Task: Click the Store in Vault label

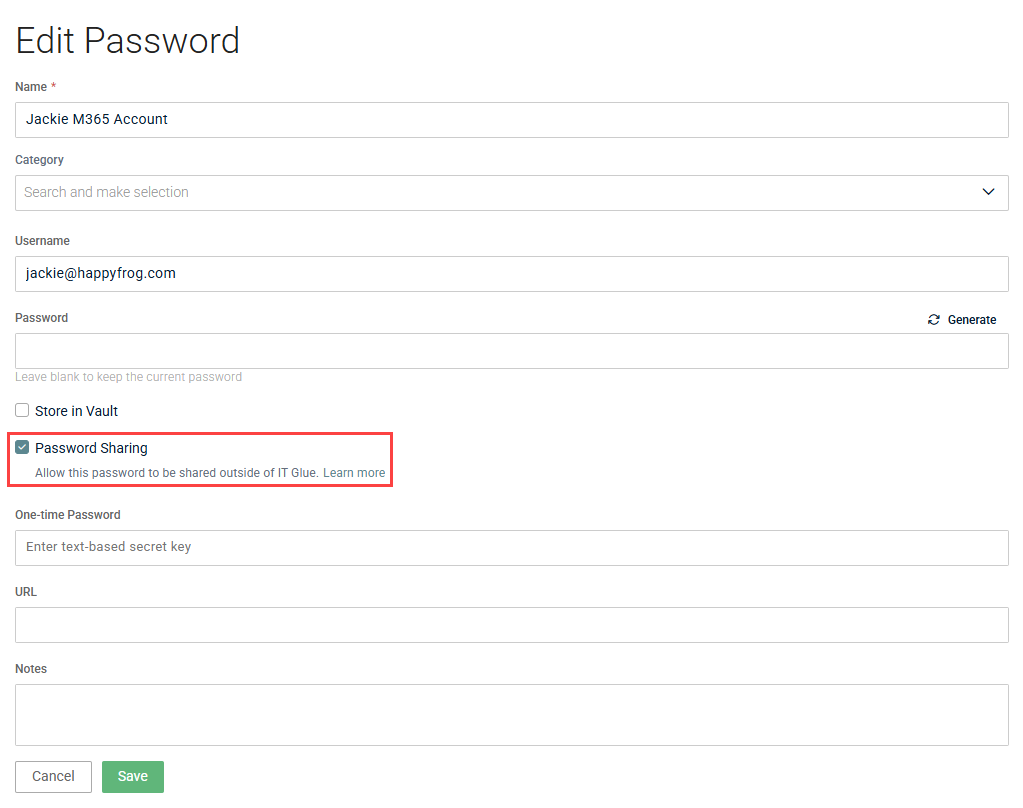Action: click(x=76, y=411)
